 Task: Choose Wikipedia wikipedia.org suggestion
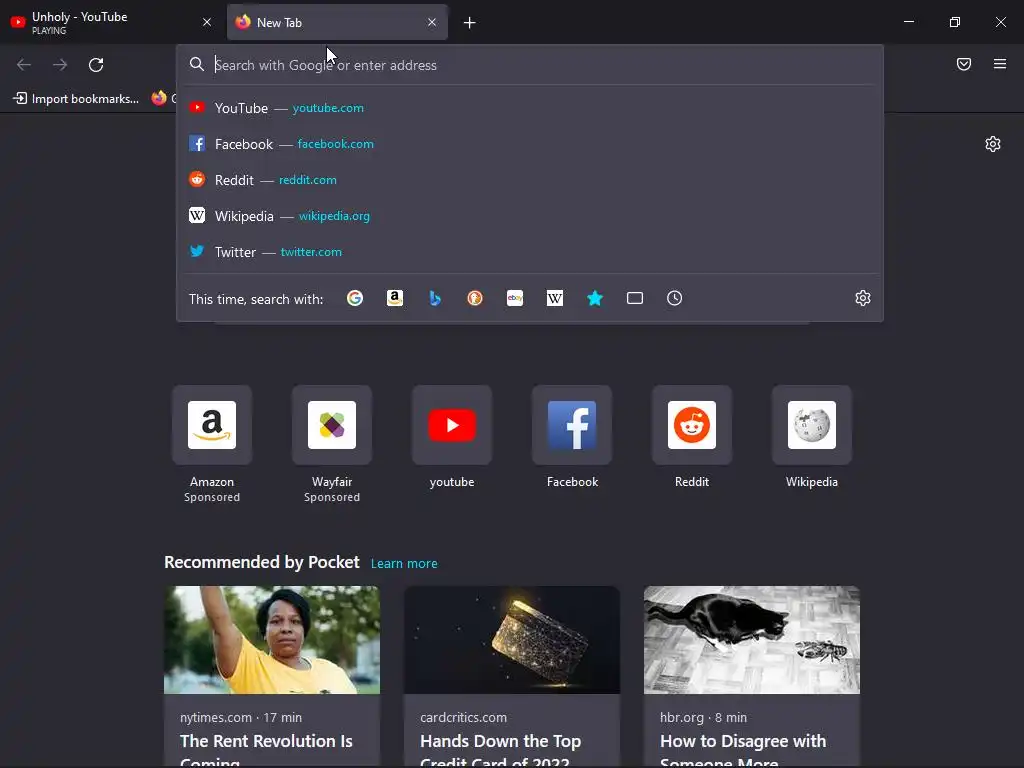click(530, 216)
